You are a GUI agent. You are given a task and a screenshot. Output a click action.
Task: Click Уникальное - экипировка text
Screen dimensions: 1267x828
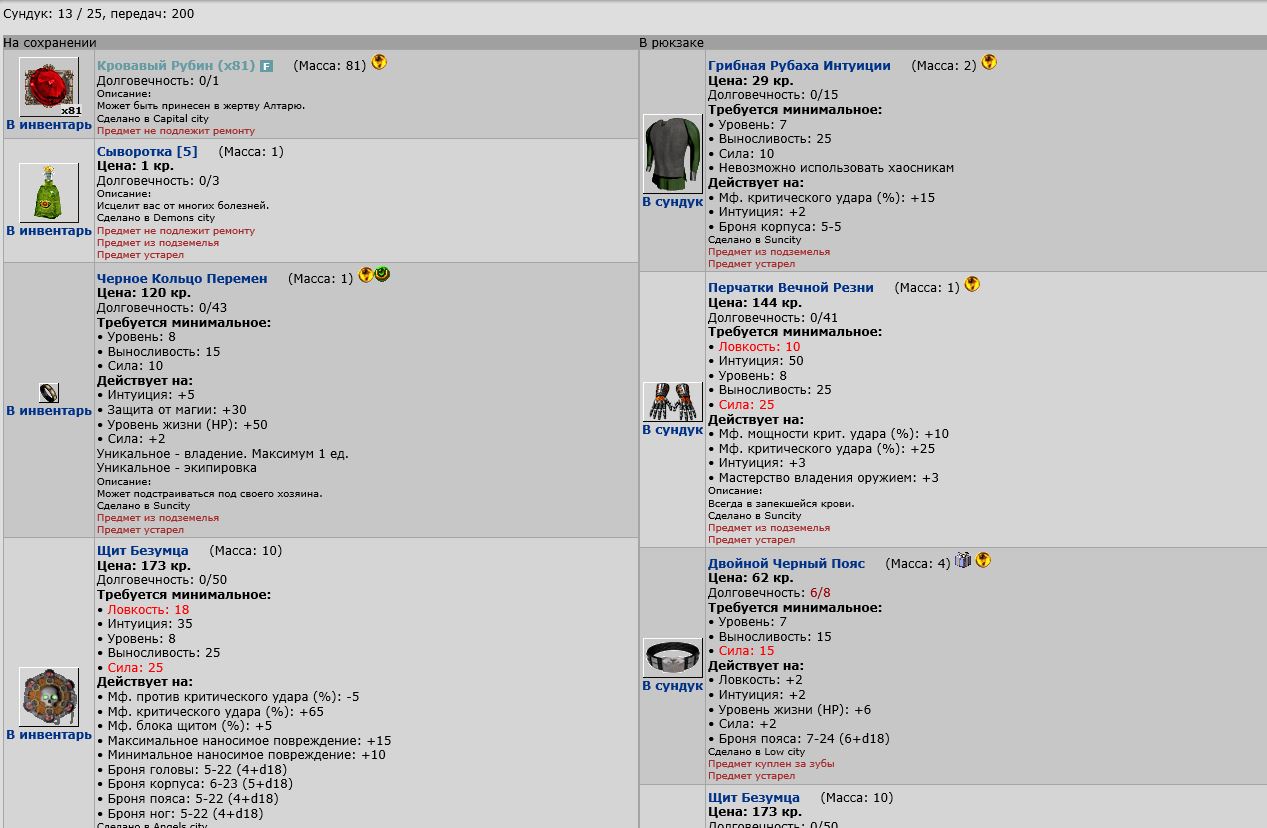coord(177,468)
